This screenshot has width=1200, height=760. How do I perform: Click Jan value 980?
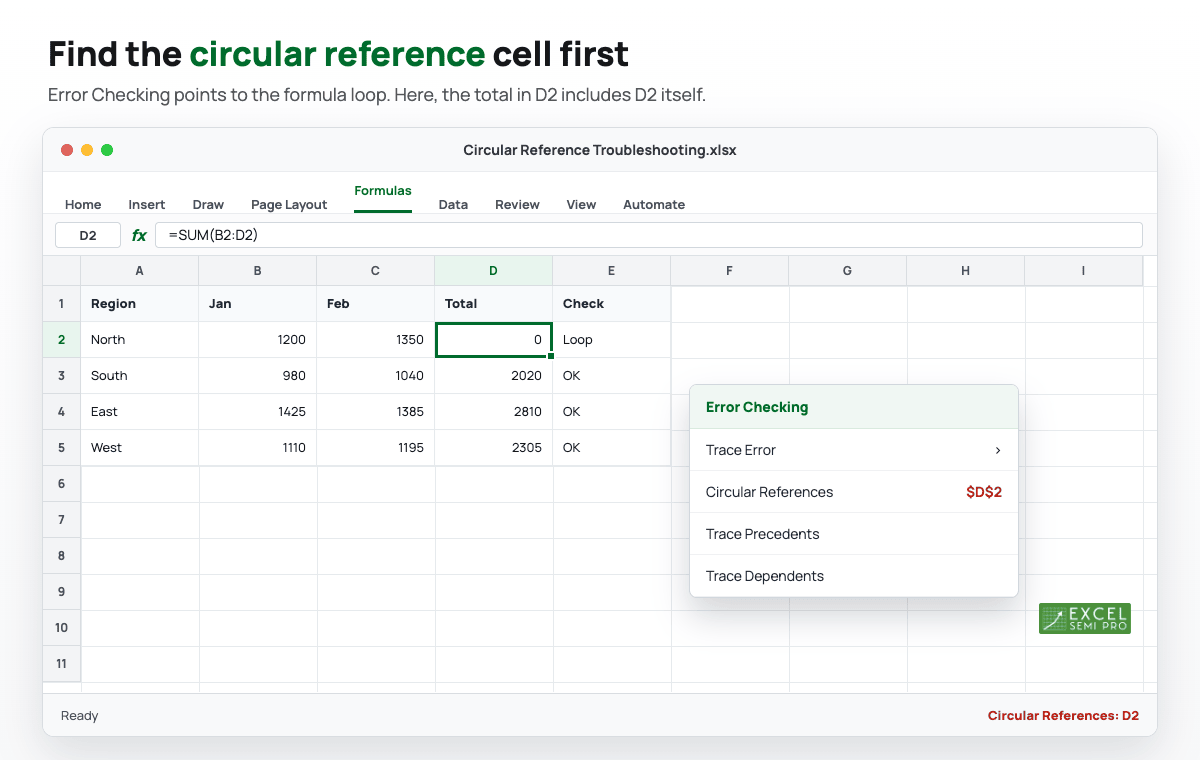pyautogui.click(x=257, y=375)
